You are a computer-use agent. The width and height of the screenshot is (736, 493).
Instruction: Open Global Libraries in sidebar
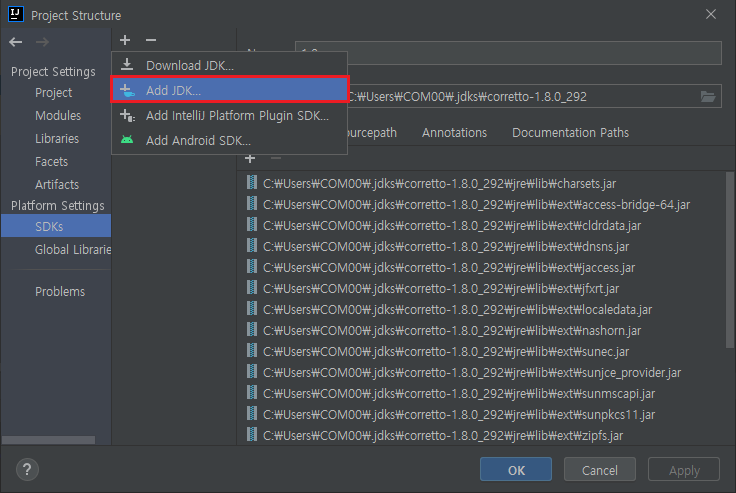(x=73, y=250)
